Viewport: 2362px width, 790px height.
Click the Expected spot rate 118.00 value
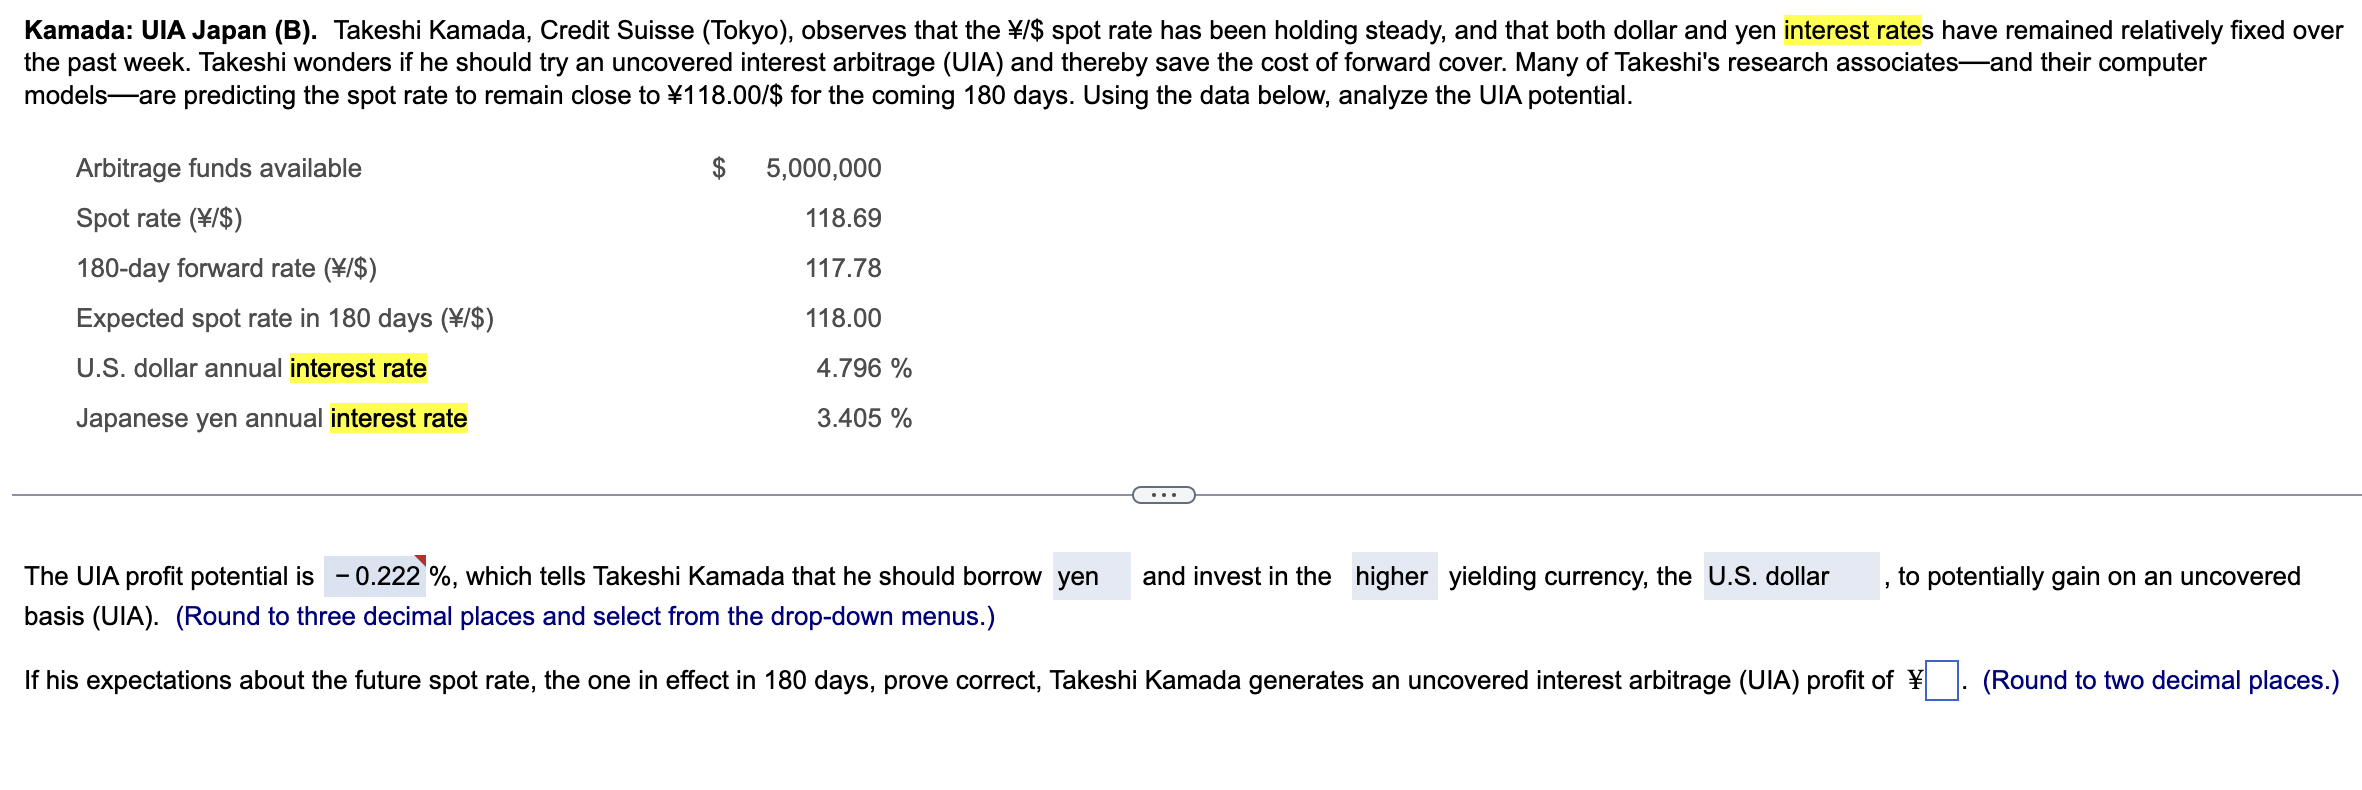pyautogui.click(x=842, y=318)
